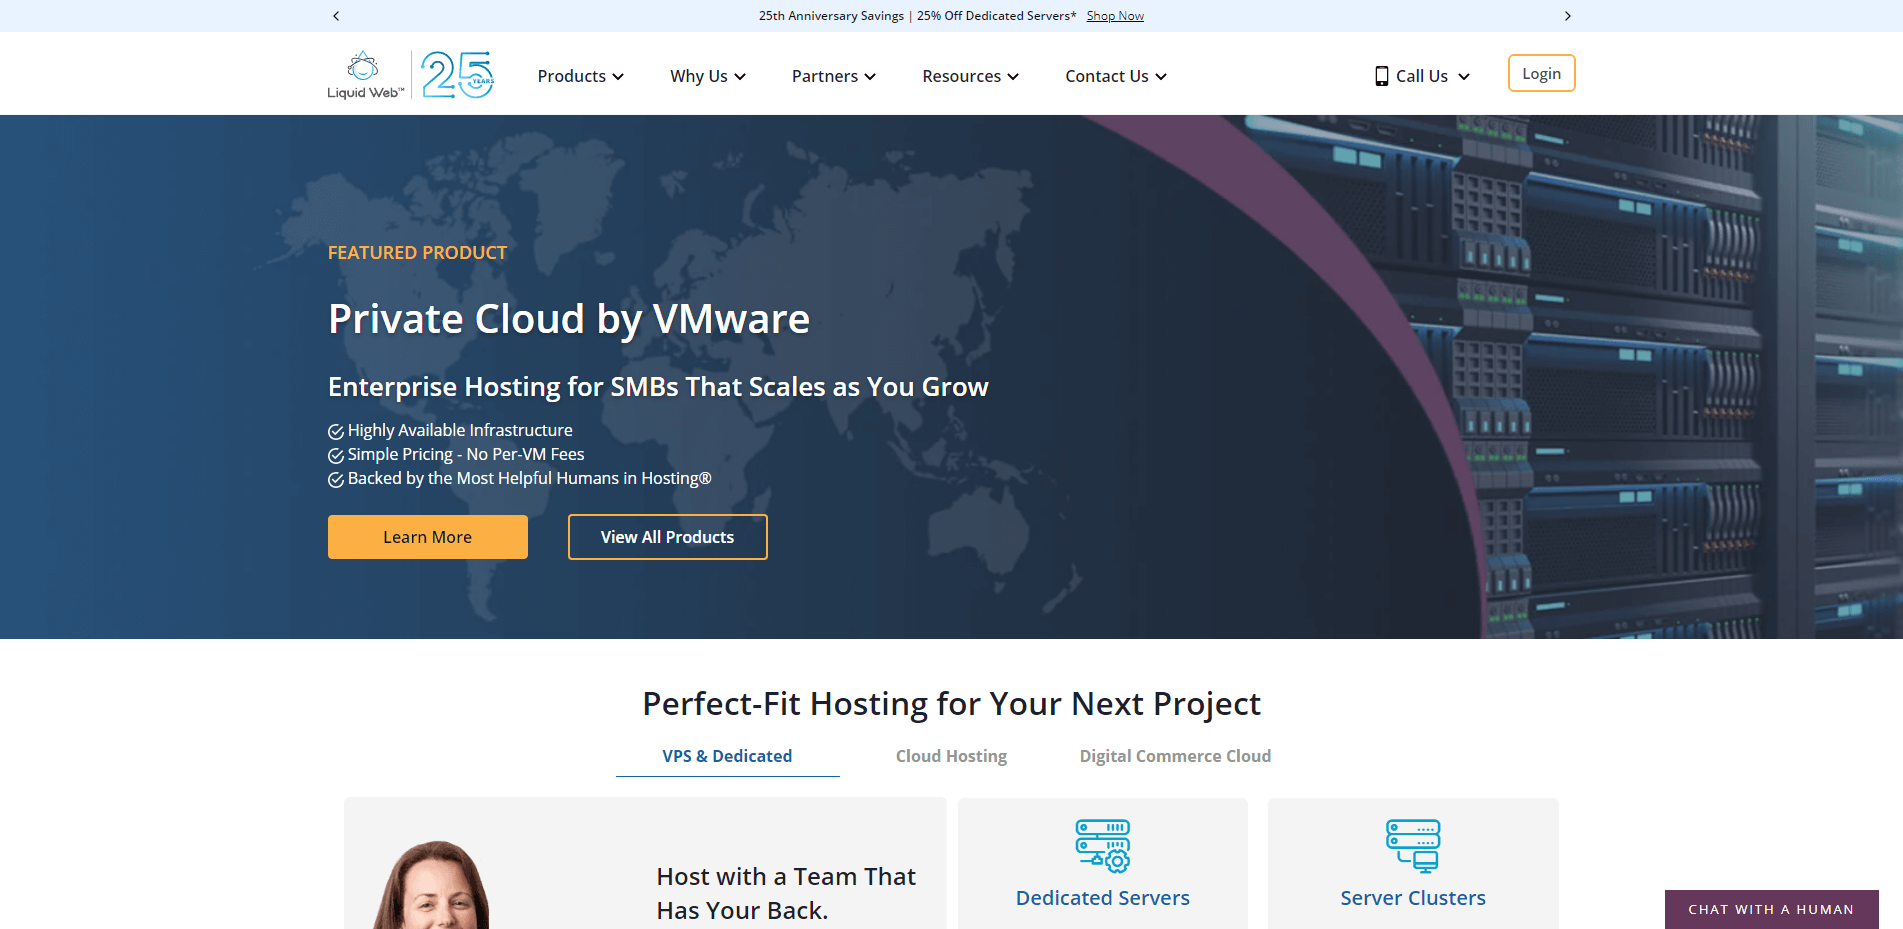
Task: Go to next announcement banner arrow
Action: (1567, 16)
